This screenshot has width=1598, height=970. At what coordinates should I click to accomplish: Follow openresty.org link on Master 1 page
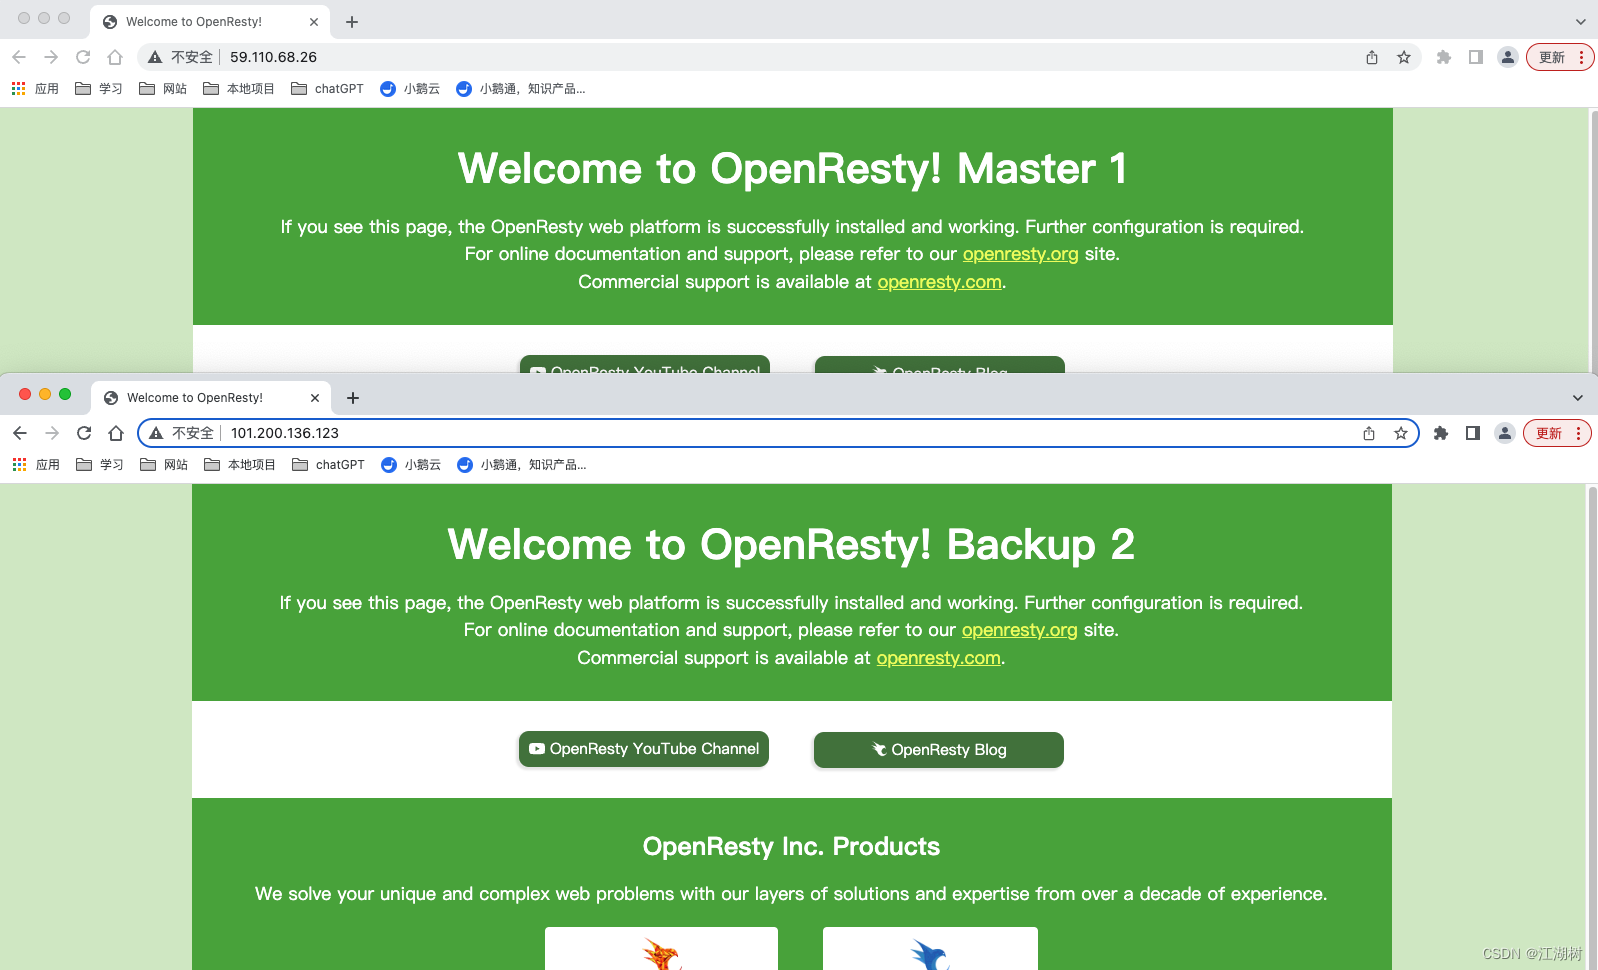point(1021,254)
